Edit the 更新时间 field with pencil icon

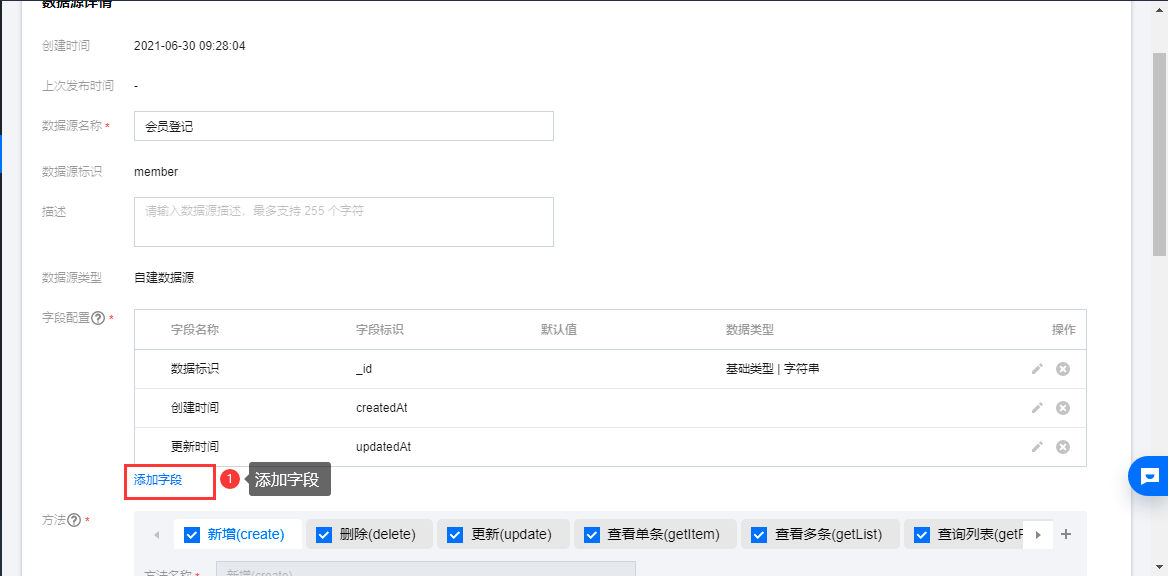coord(1037,446)
